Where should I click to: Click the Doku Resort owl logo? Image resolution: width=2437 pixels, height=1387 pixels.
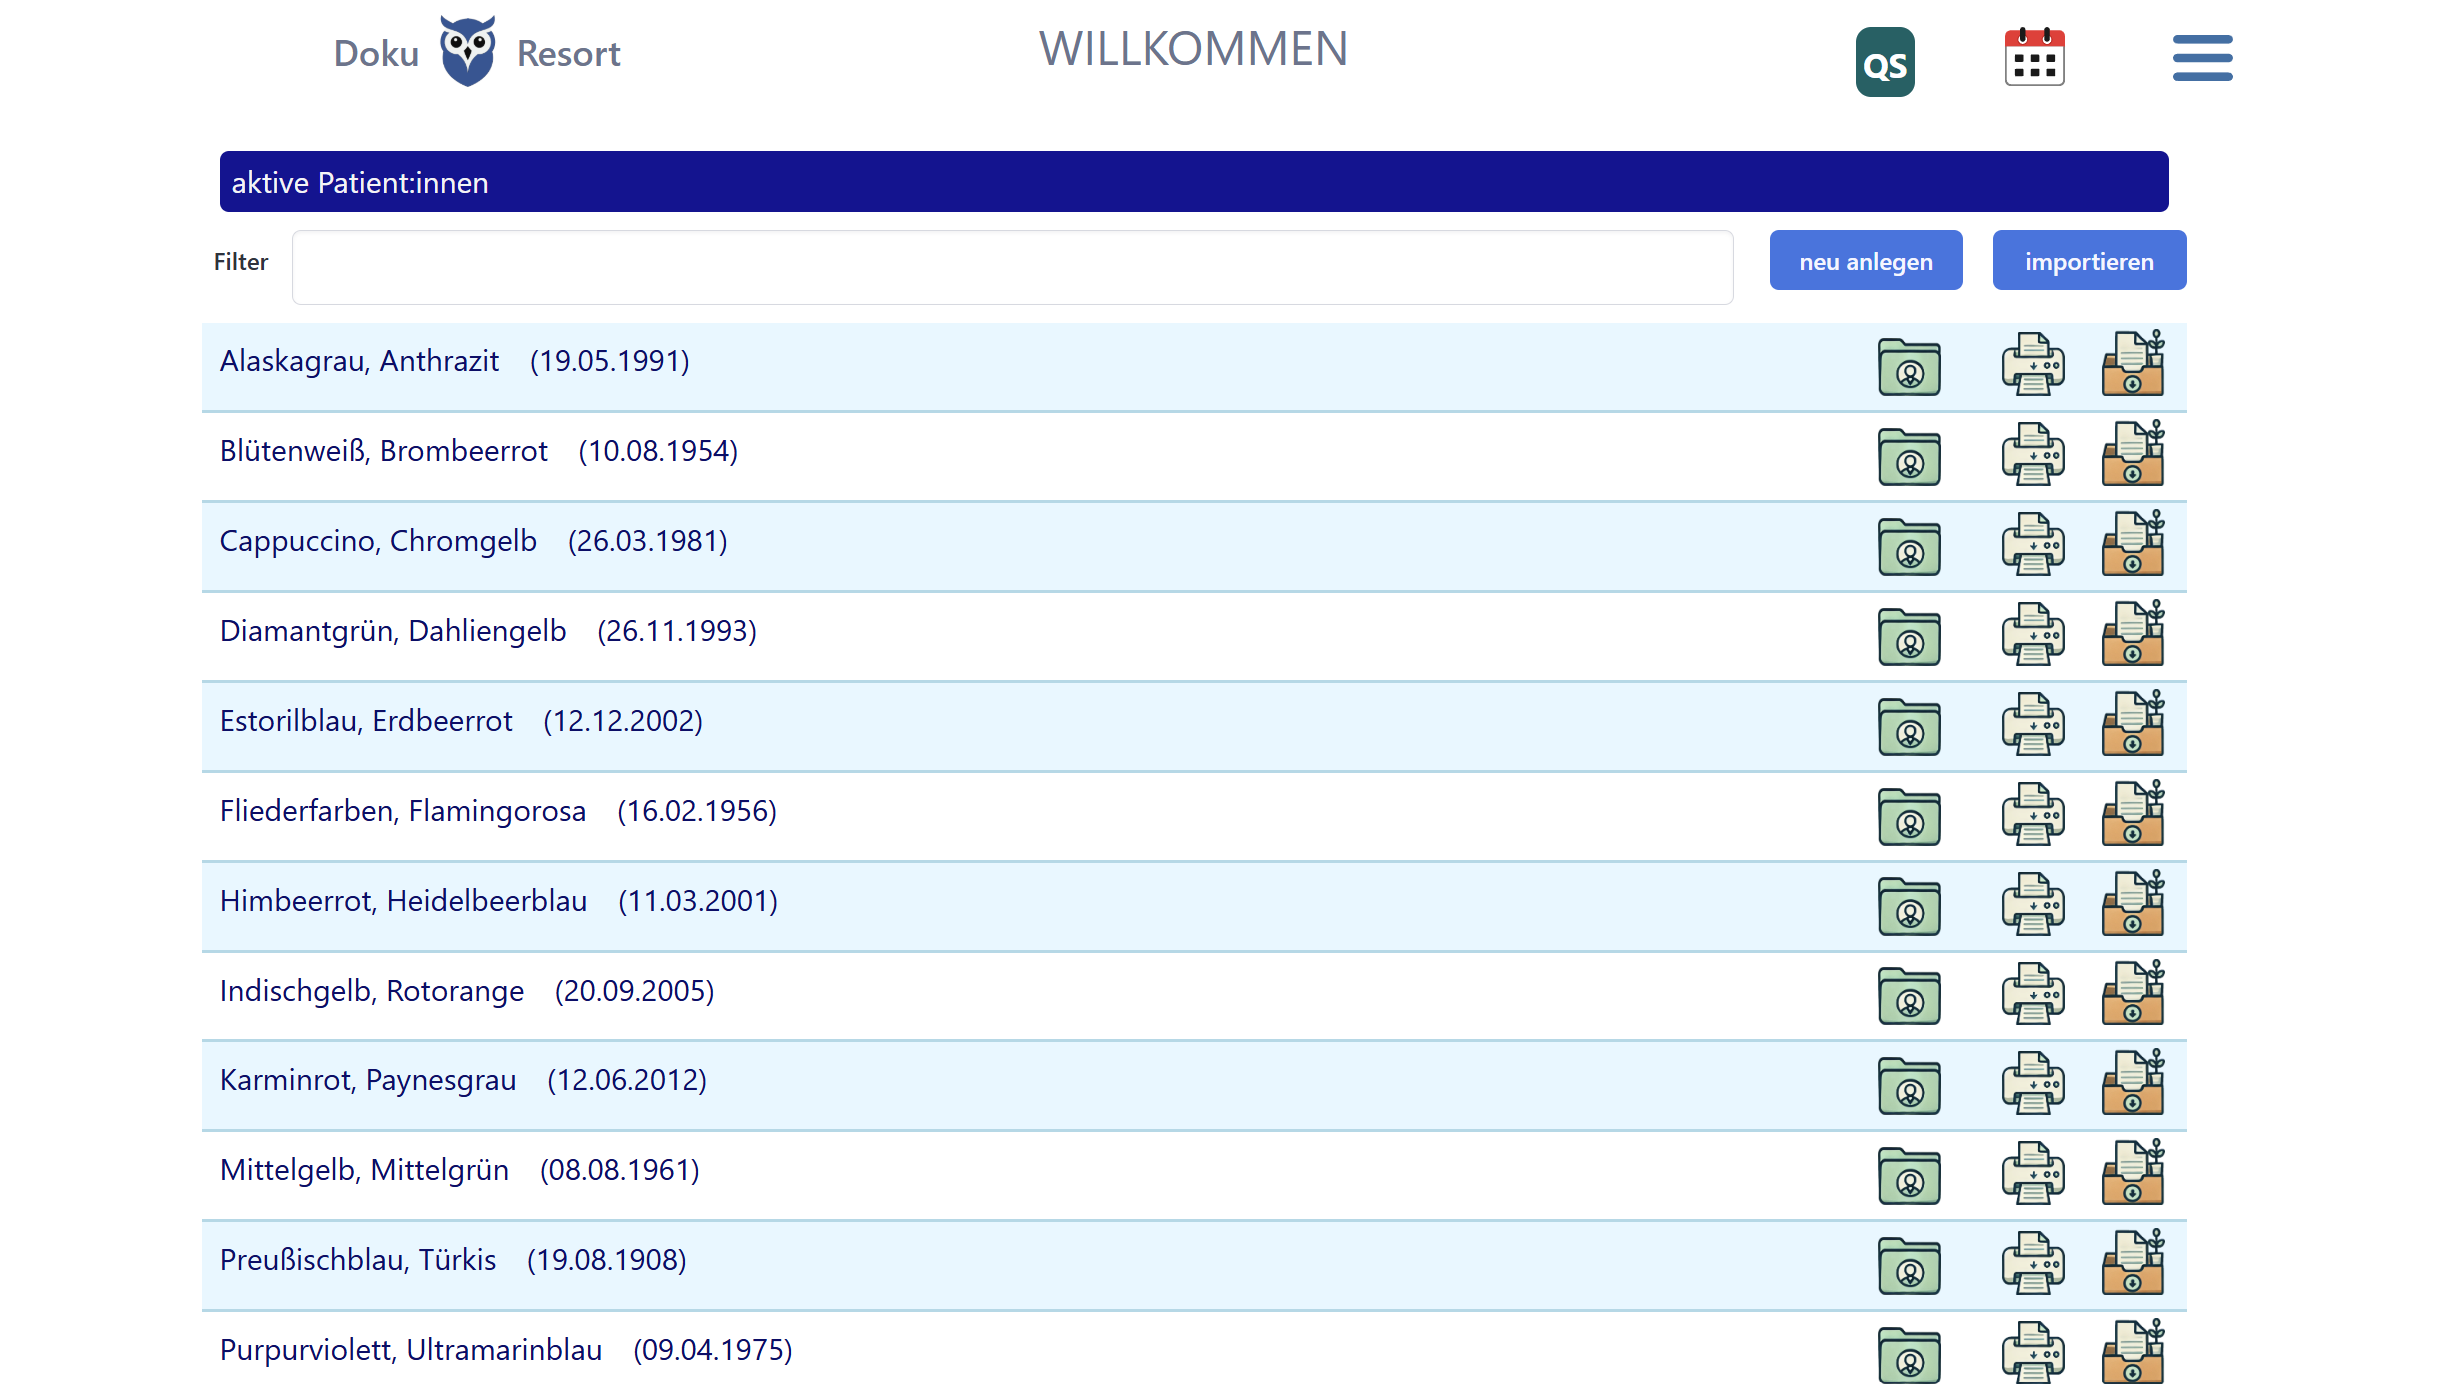(468, 52)
